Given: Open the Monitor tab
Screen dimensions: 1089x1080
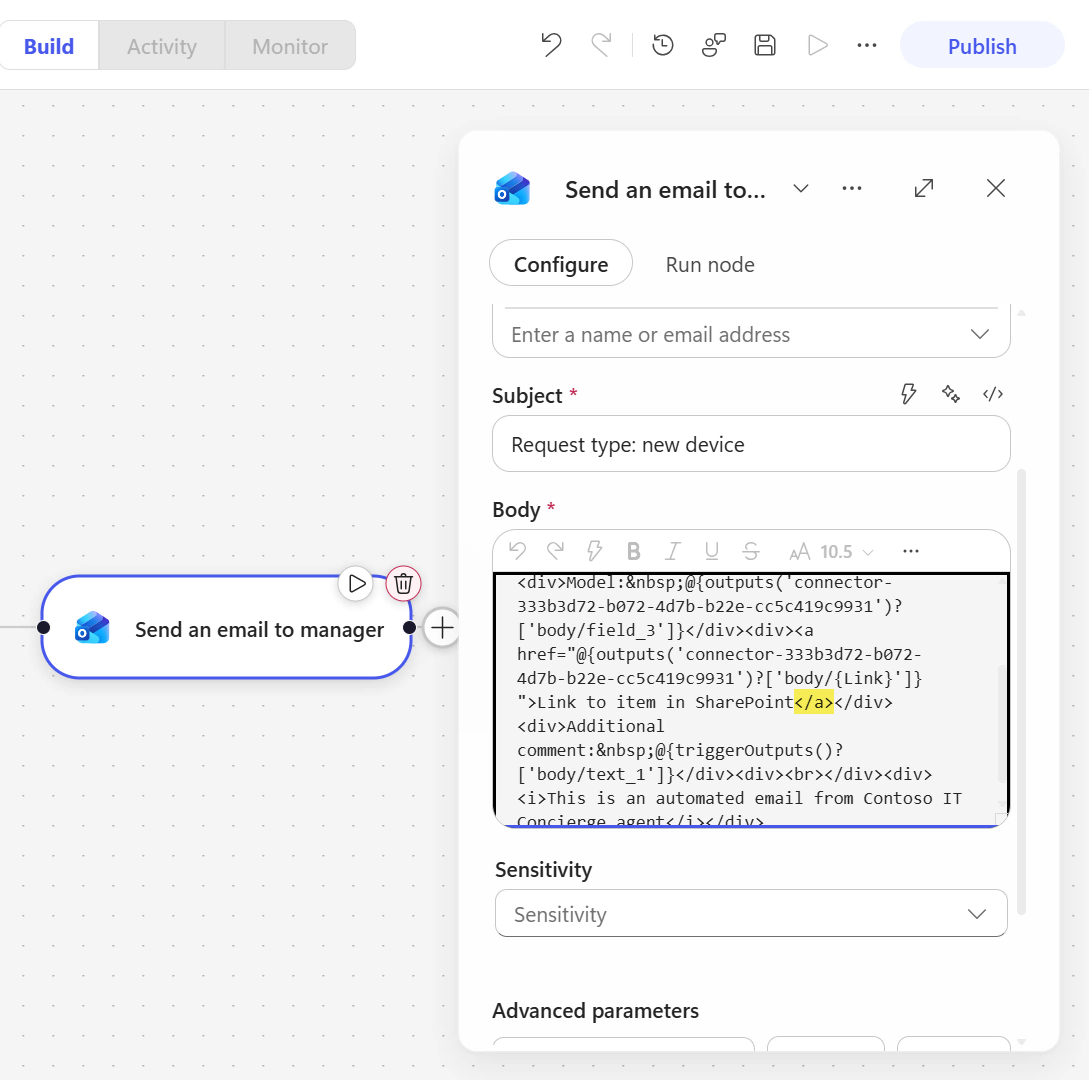Looking at the screenshot, I should point(290,46).
